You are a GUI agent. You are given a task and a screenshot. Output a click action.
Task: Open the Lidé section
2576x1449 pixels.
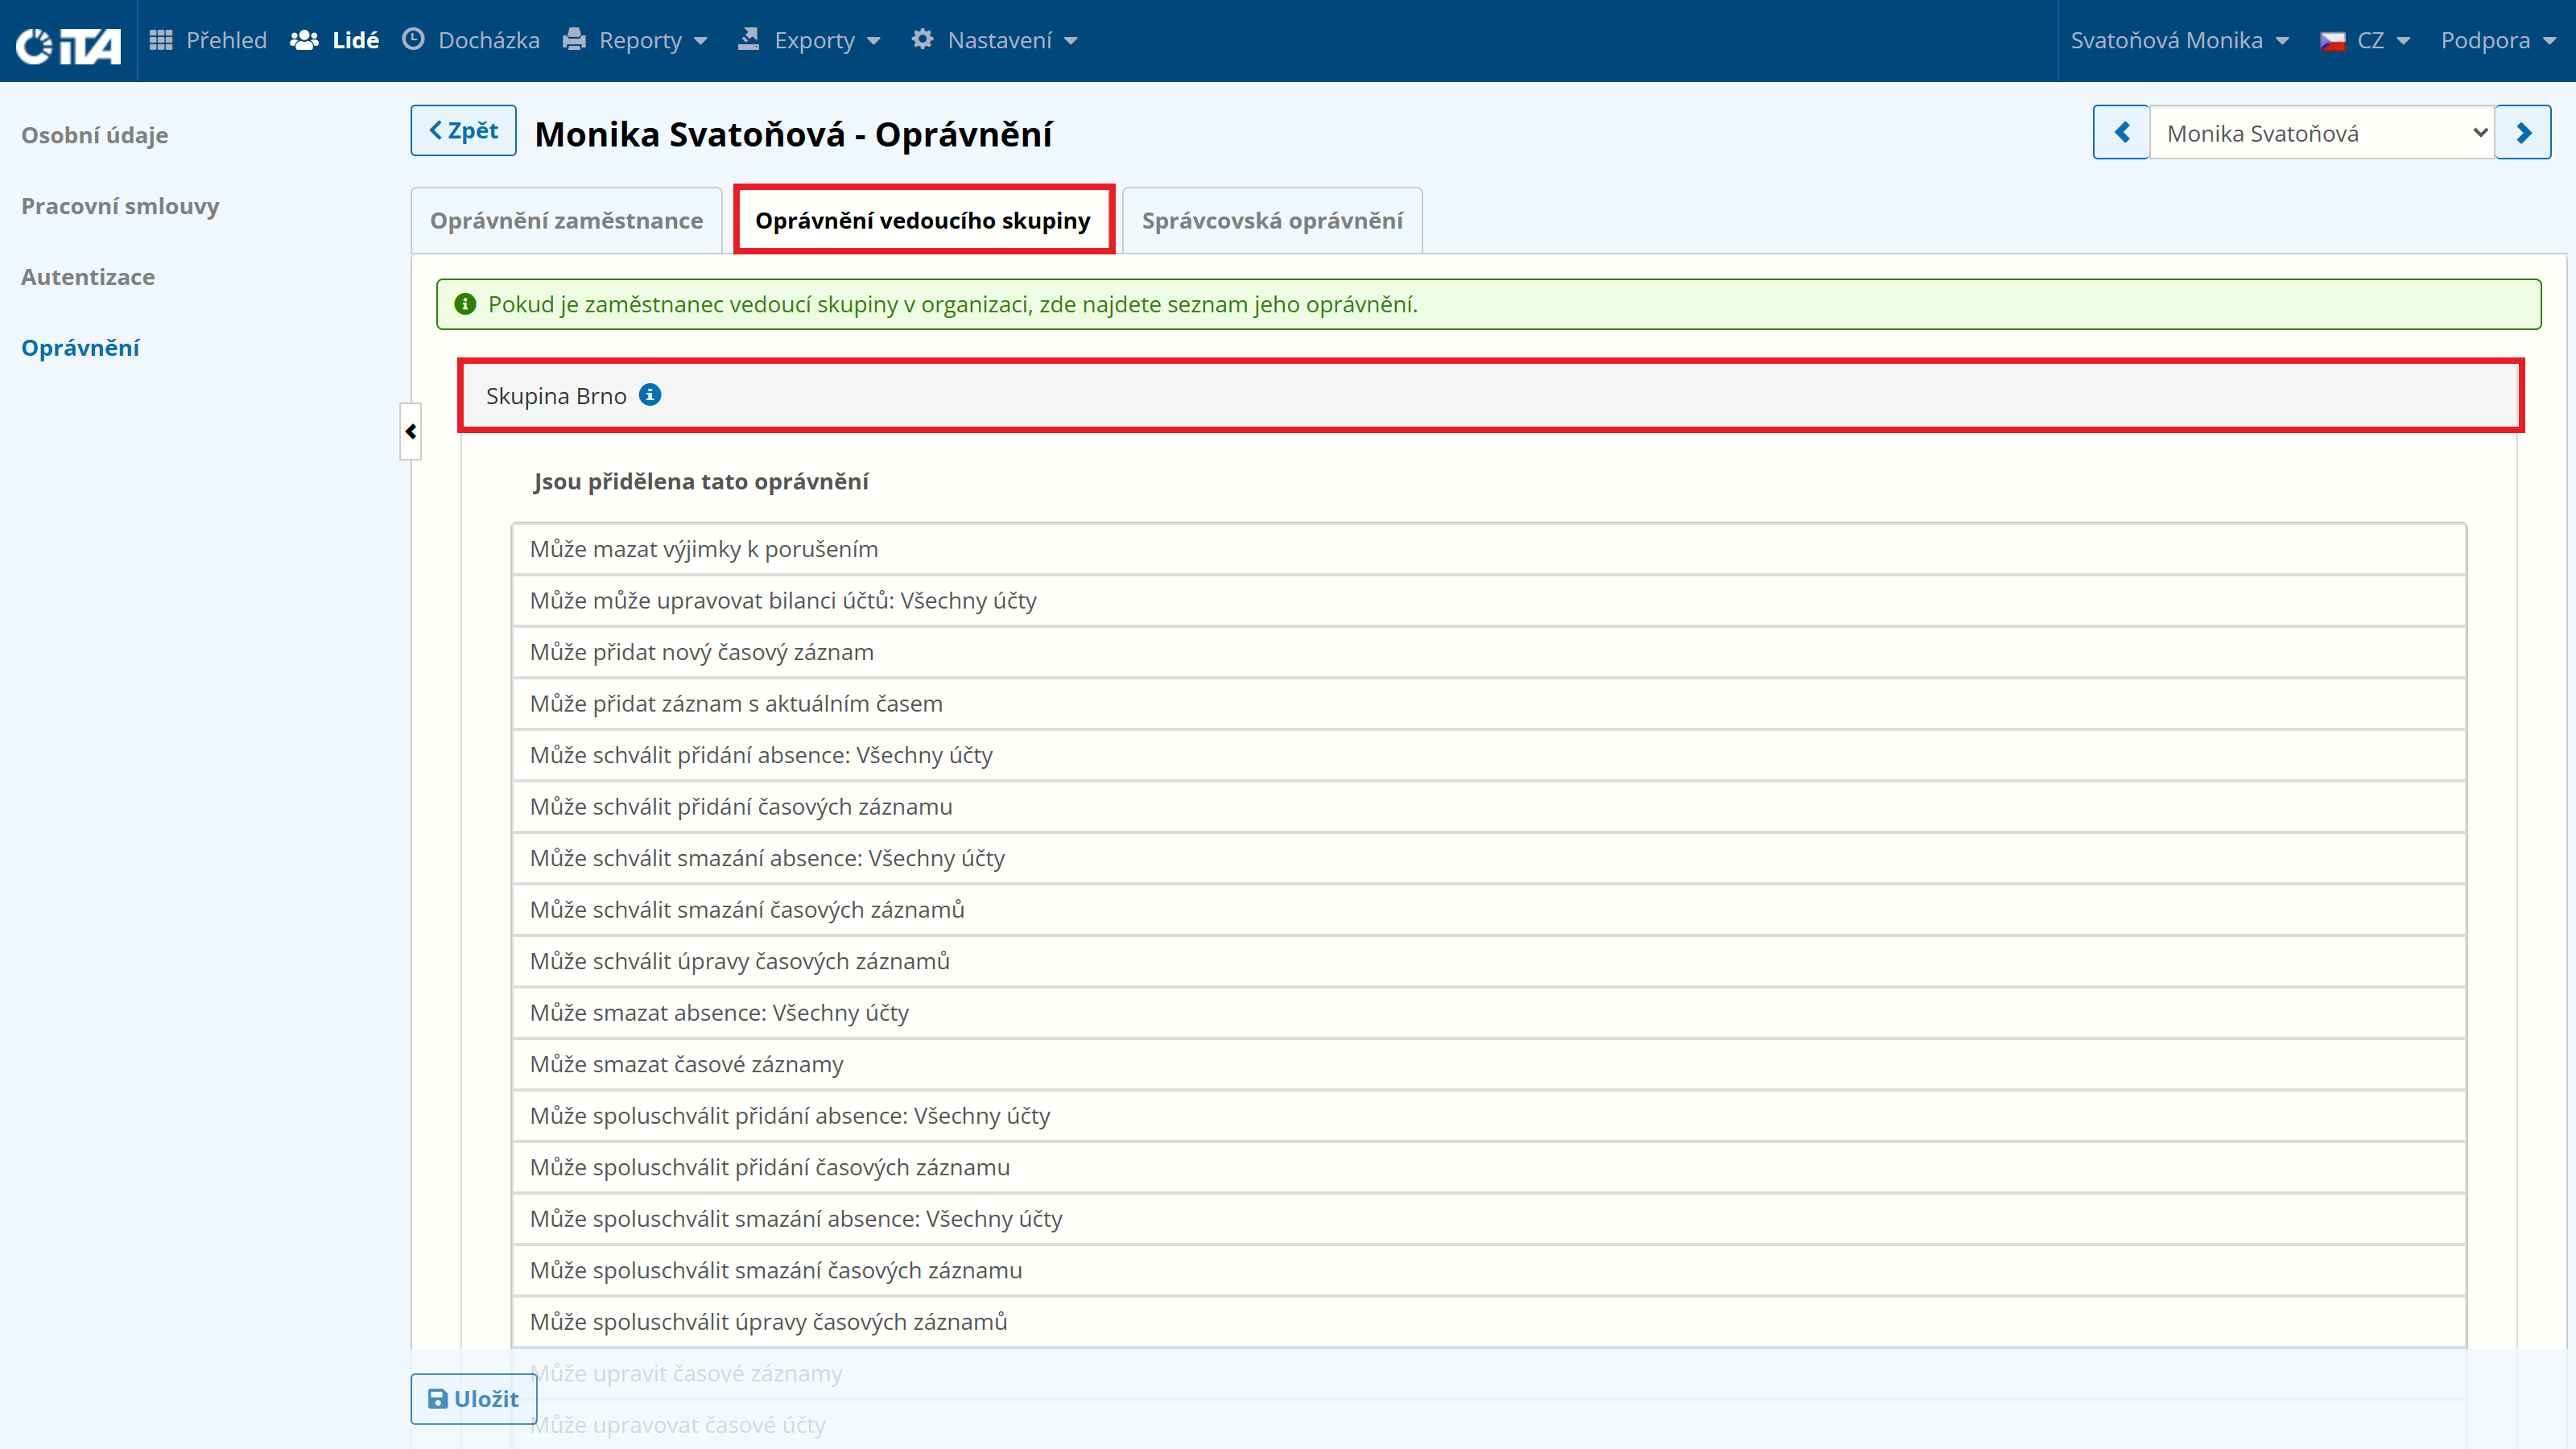coord(334,40)
